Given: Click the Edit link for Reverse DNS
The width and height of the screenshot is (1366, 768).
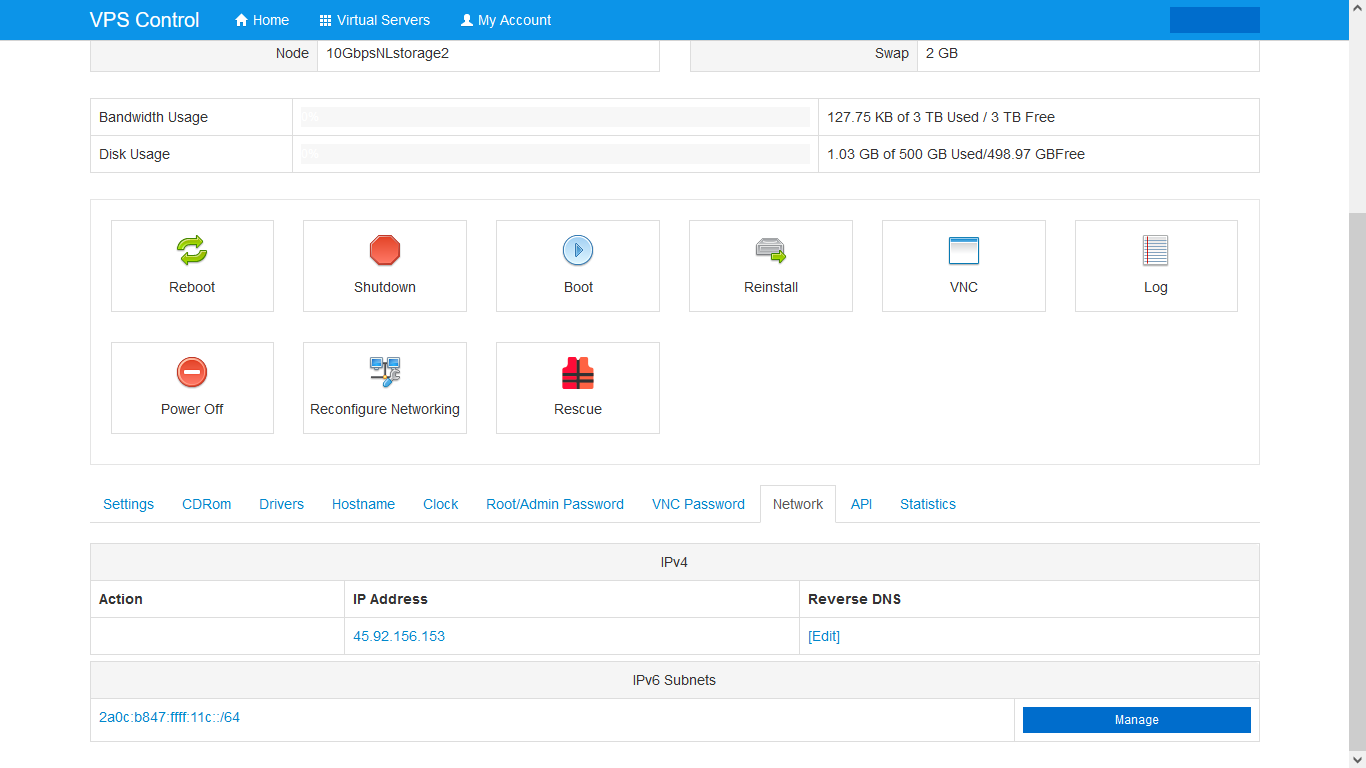Looking at the screenshot, I should [x=824, y=636].
